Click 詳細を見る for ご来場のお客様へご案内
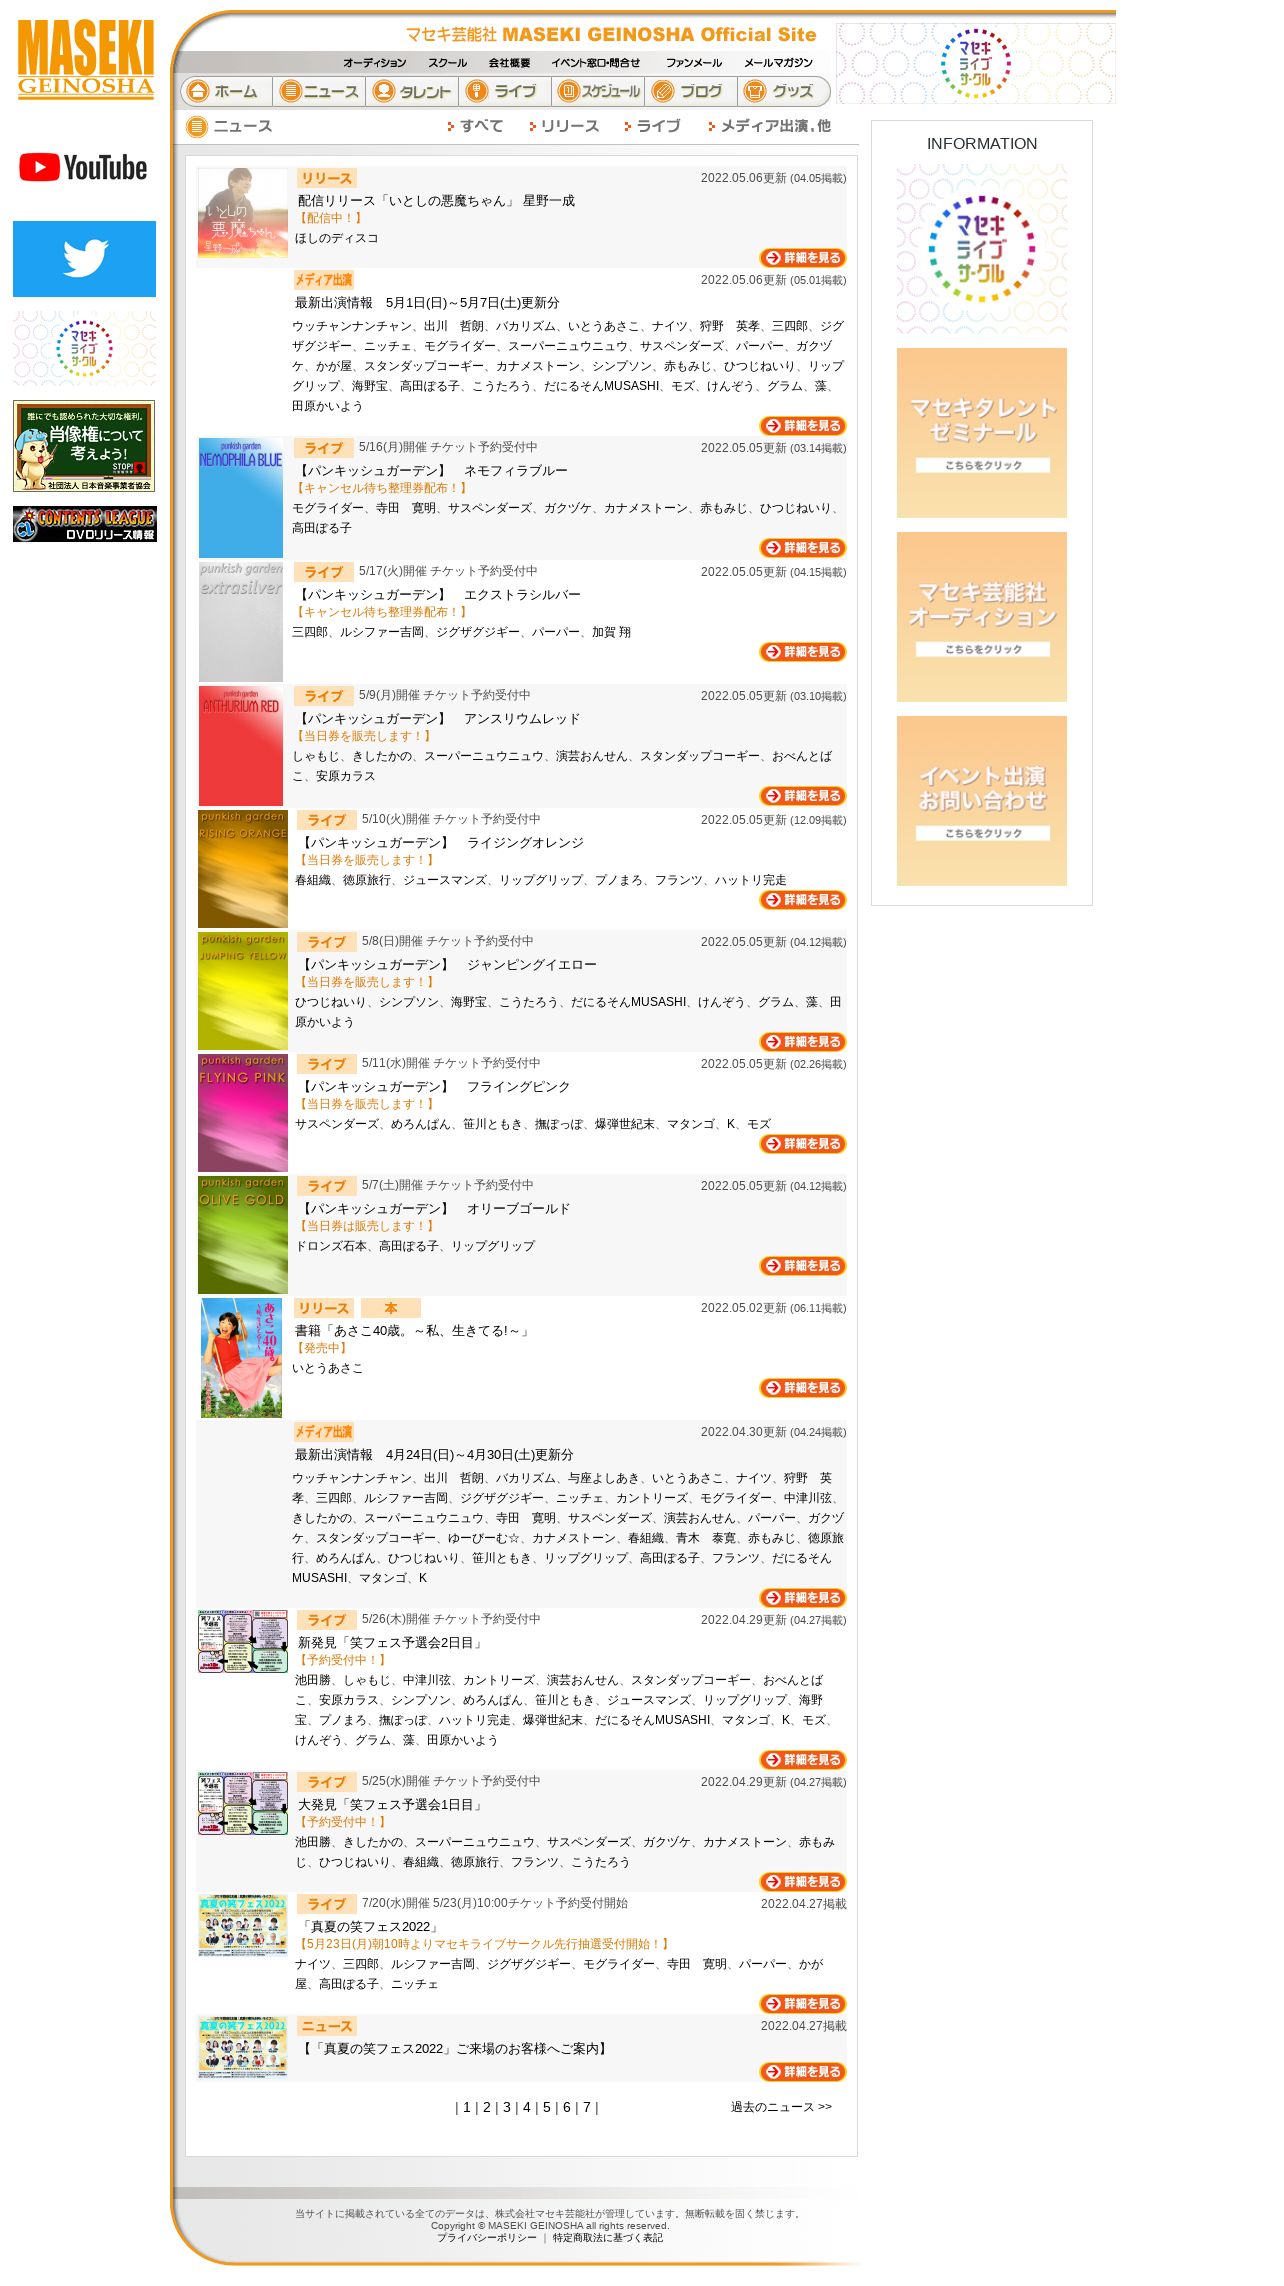The width and height of the screenshot is (1284, 2286). tap(803, 2072)
